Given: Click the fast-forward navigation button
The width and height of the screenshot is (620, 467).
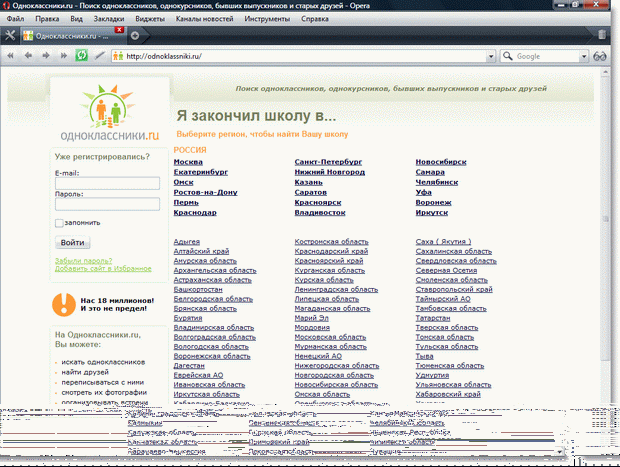Looking at the screenshot, I should [64, 56].
